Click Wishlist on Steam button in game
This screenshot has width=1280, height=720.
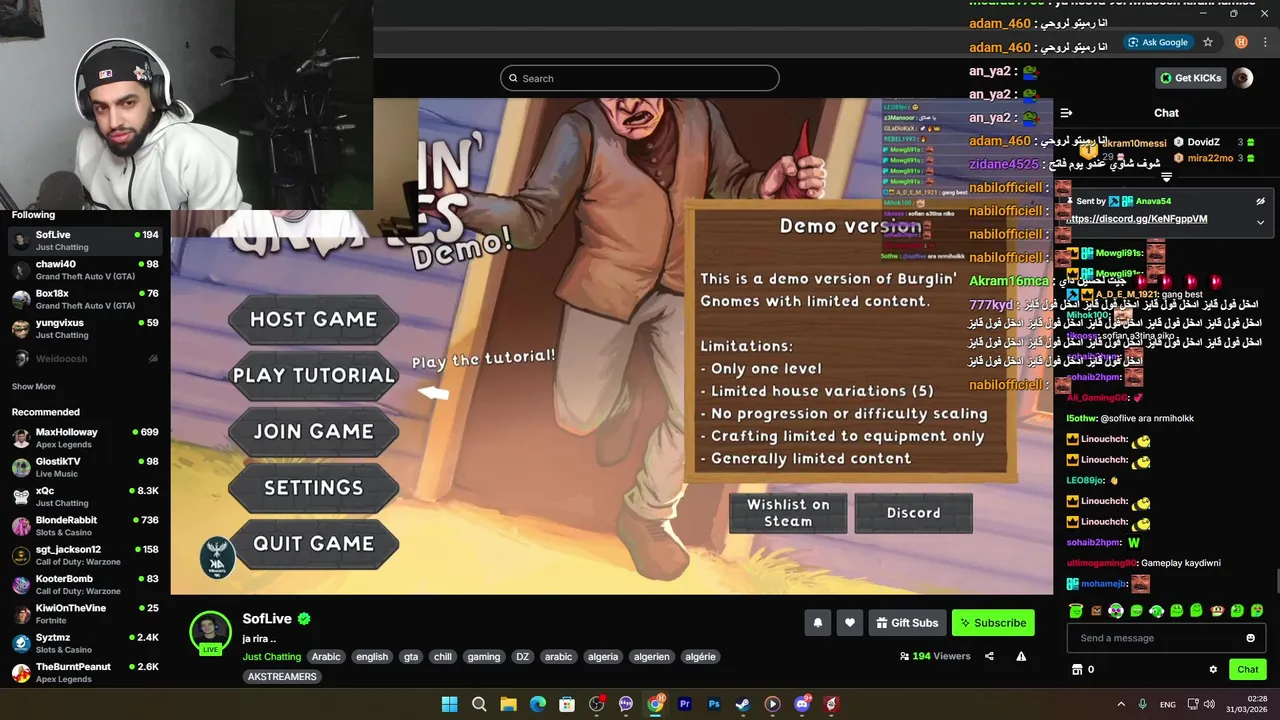[788, 513]
